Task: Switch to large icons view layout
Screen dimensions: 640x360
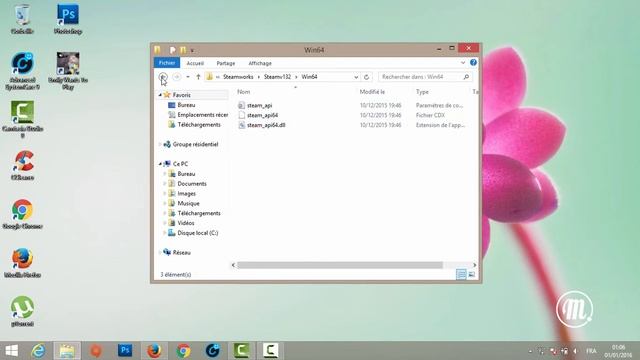Action: coord(472,274)
